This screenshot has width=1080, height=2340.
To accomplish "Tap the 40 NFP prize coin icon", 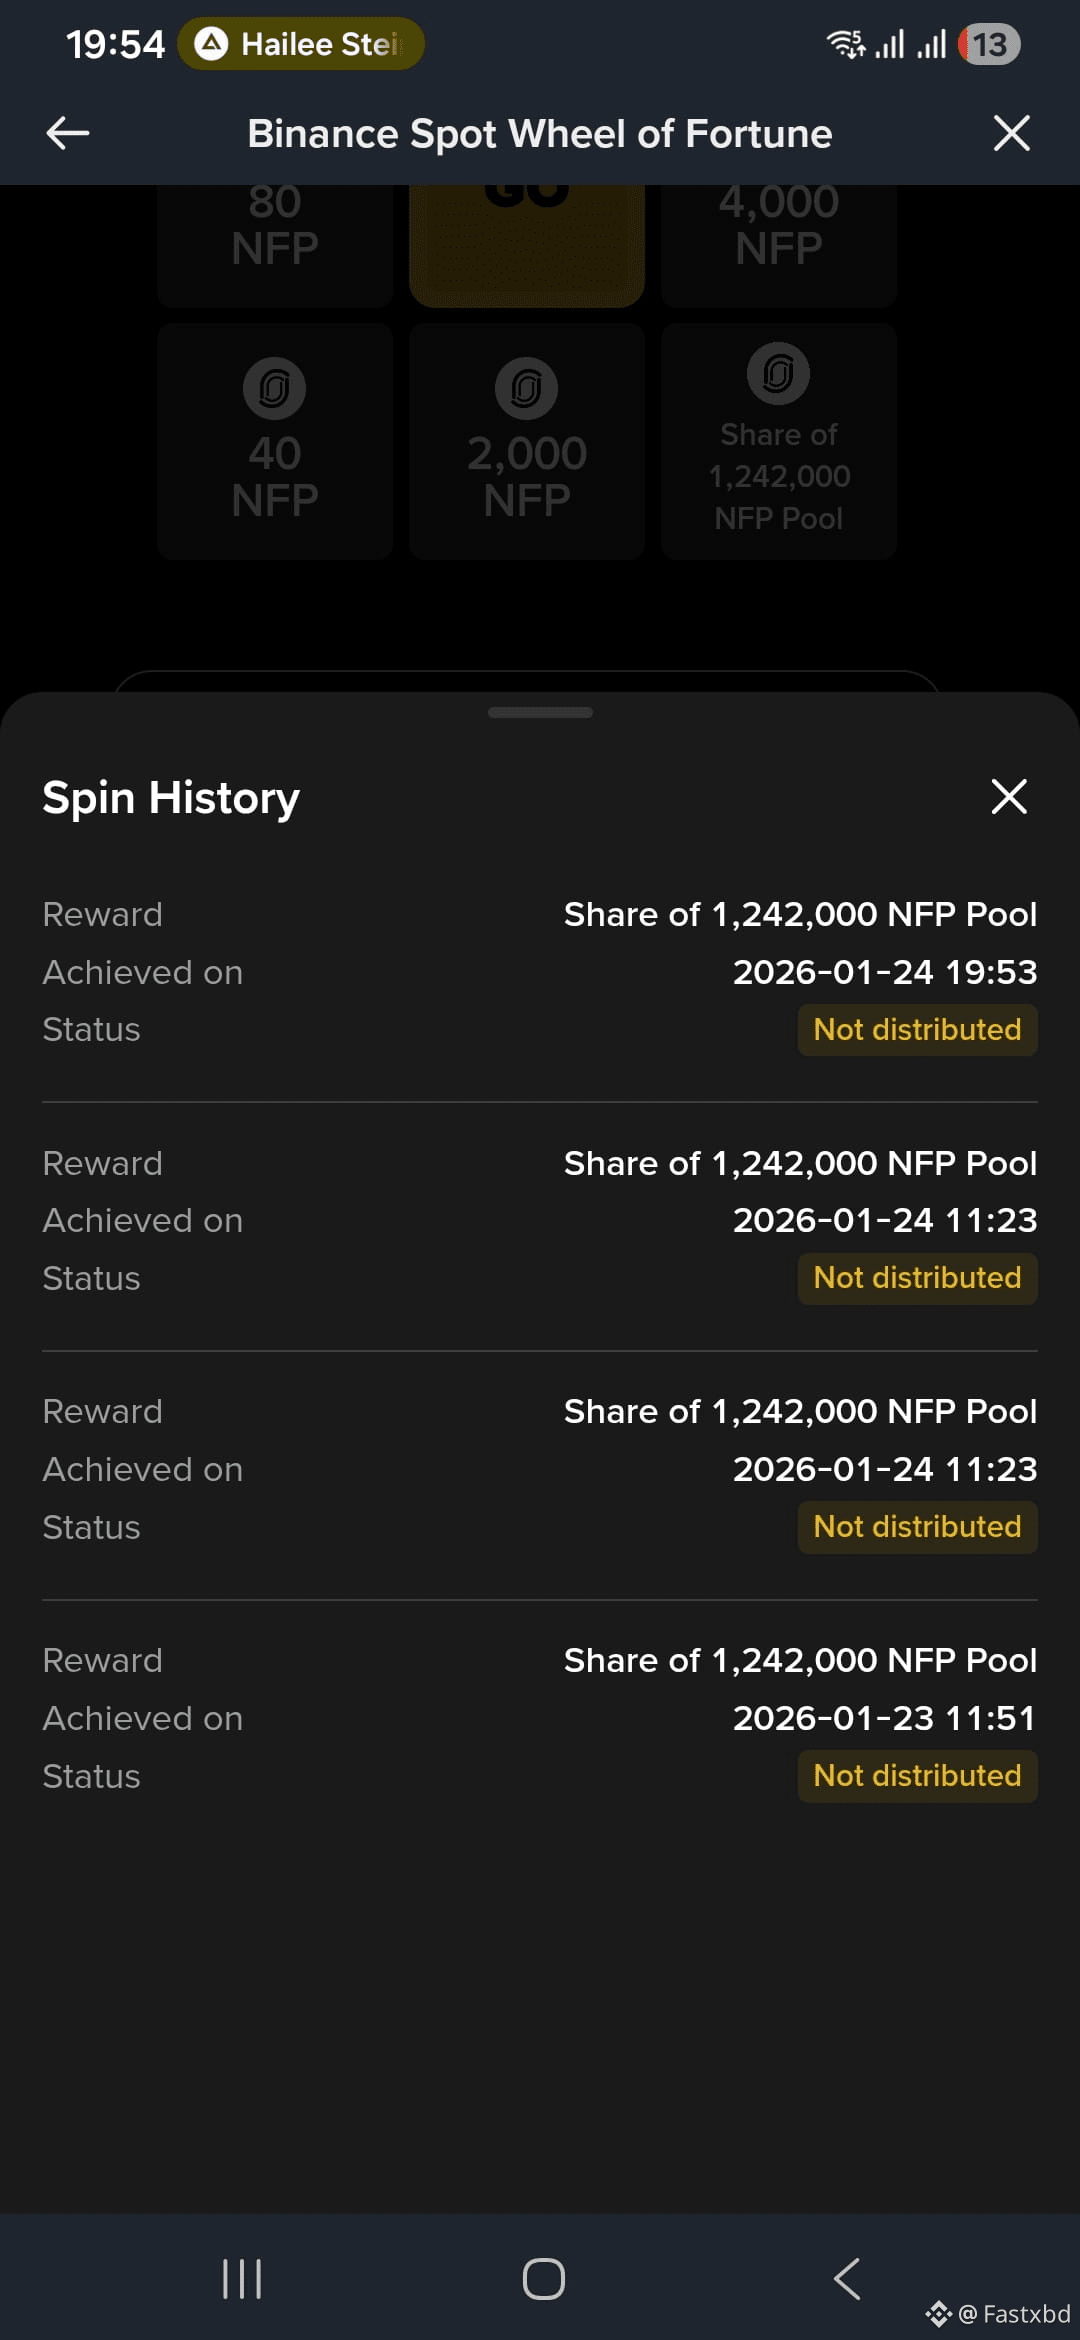I will point(274,388).
